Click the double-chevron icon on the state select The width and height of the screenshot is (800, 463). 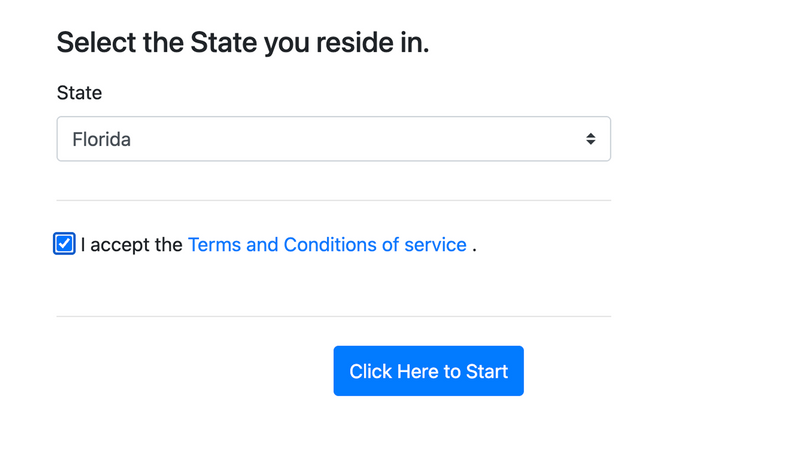(591, 139)
